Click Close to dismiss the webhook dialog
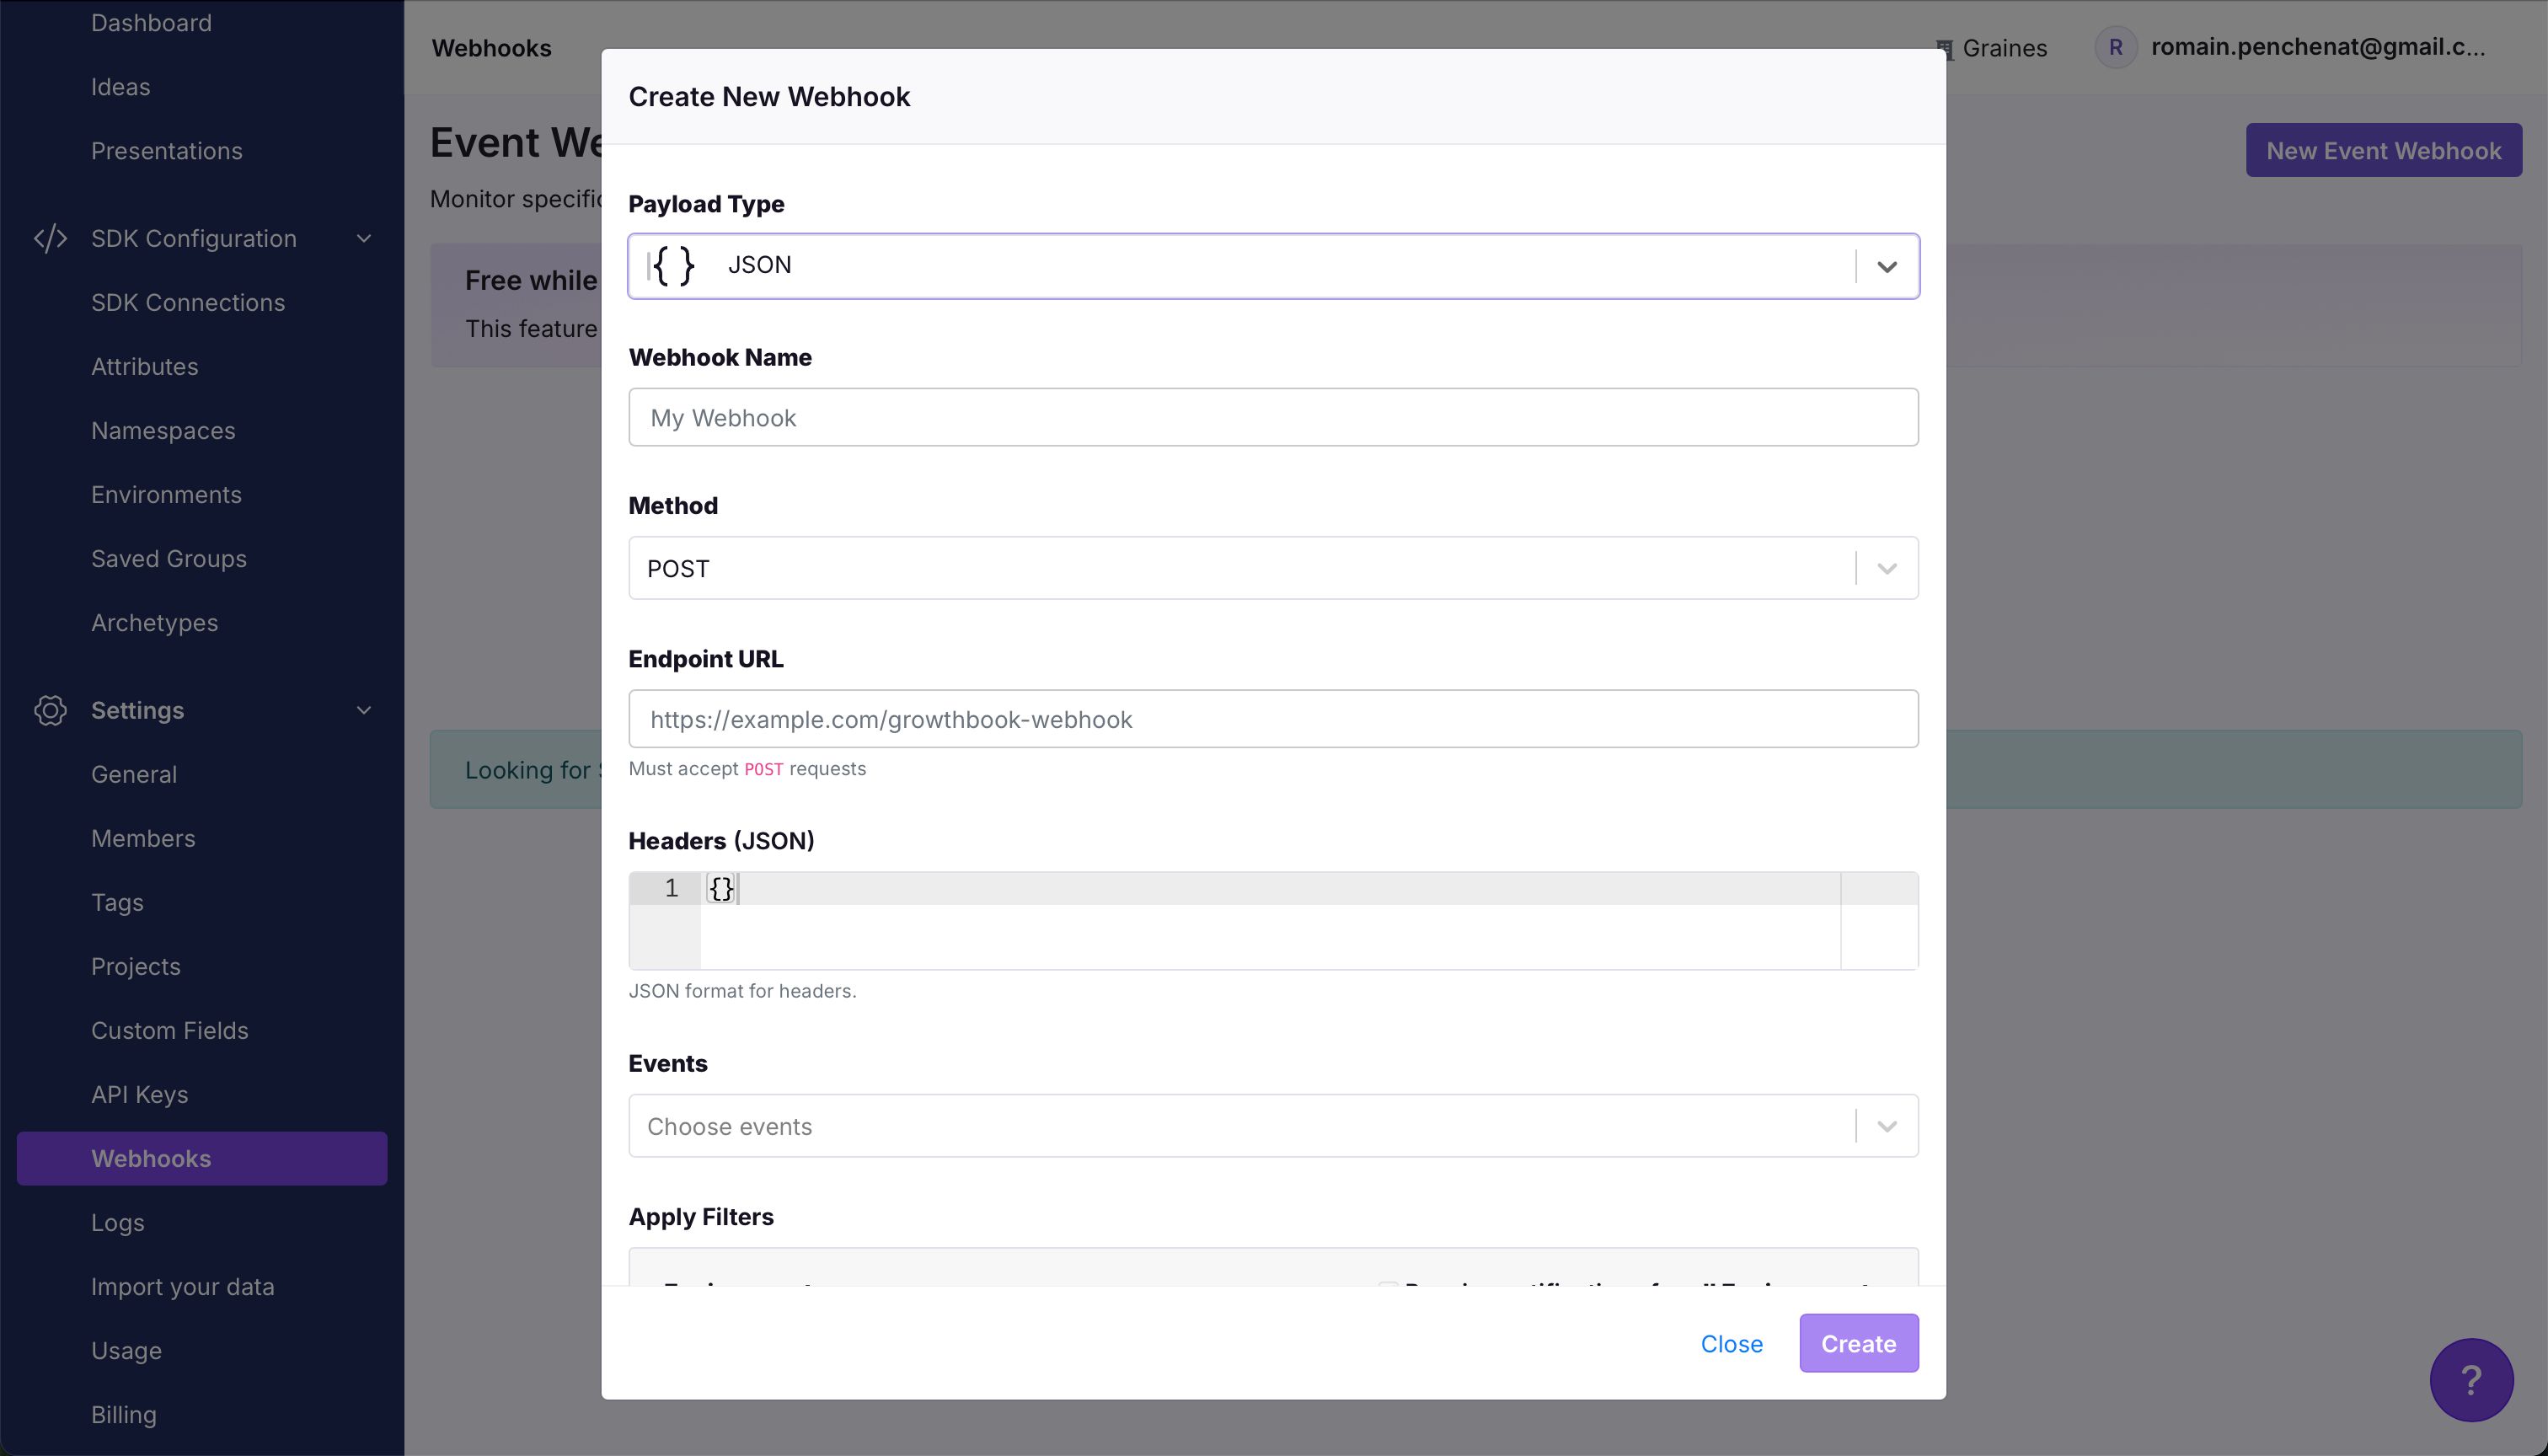 click(1732, 1344)
